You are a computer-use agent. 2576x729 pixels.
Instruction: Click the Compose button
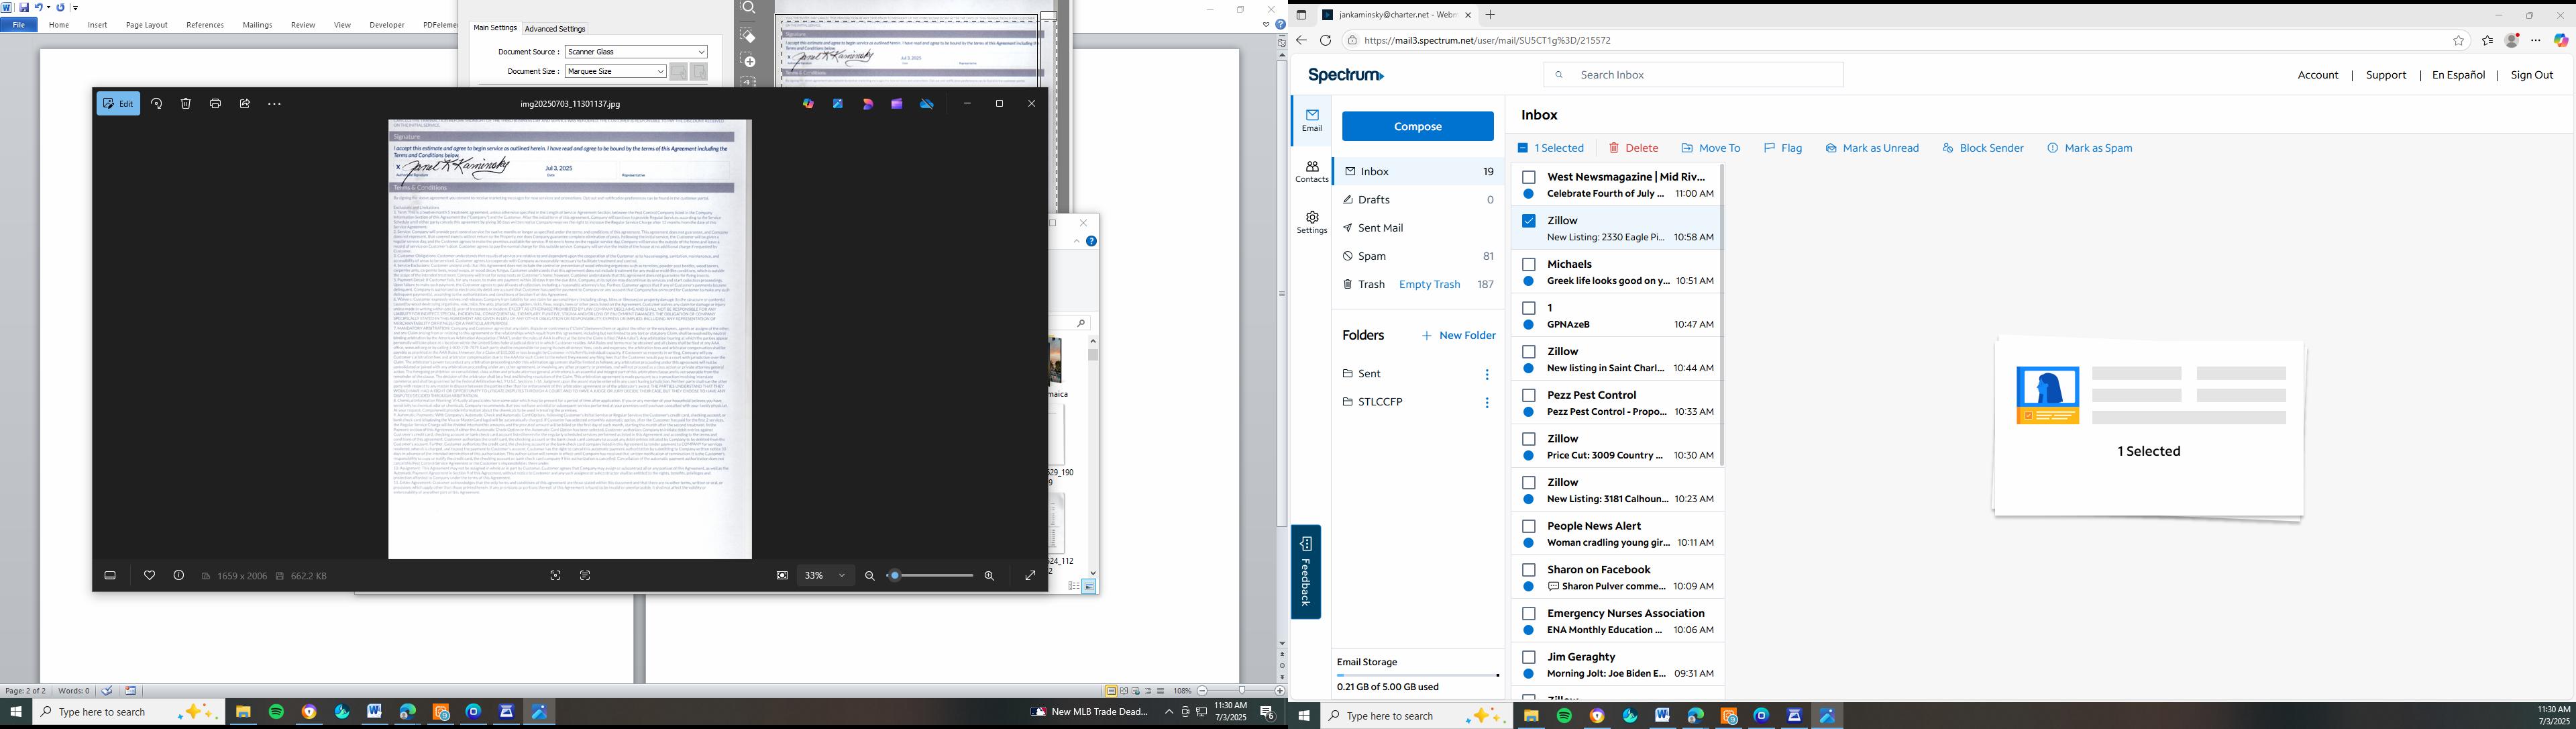pyautogui.click(x=1417, y=127)
